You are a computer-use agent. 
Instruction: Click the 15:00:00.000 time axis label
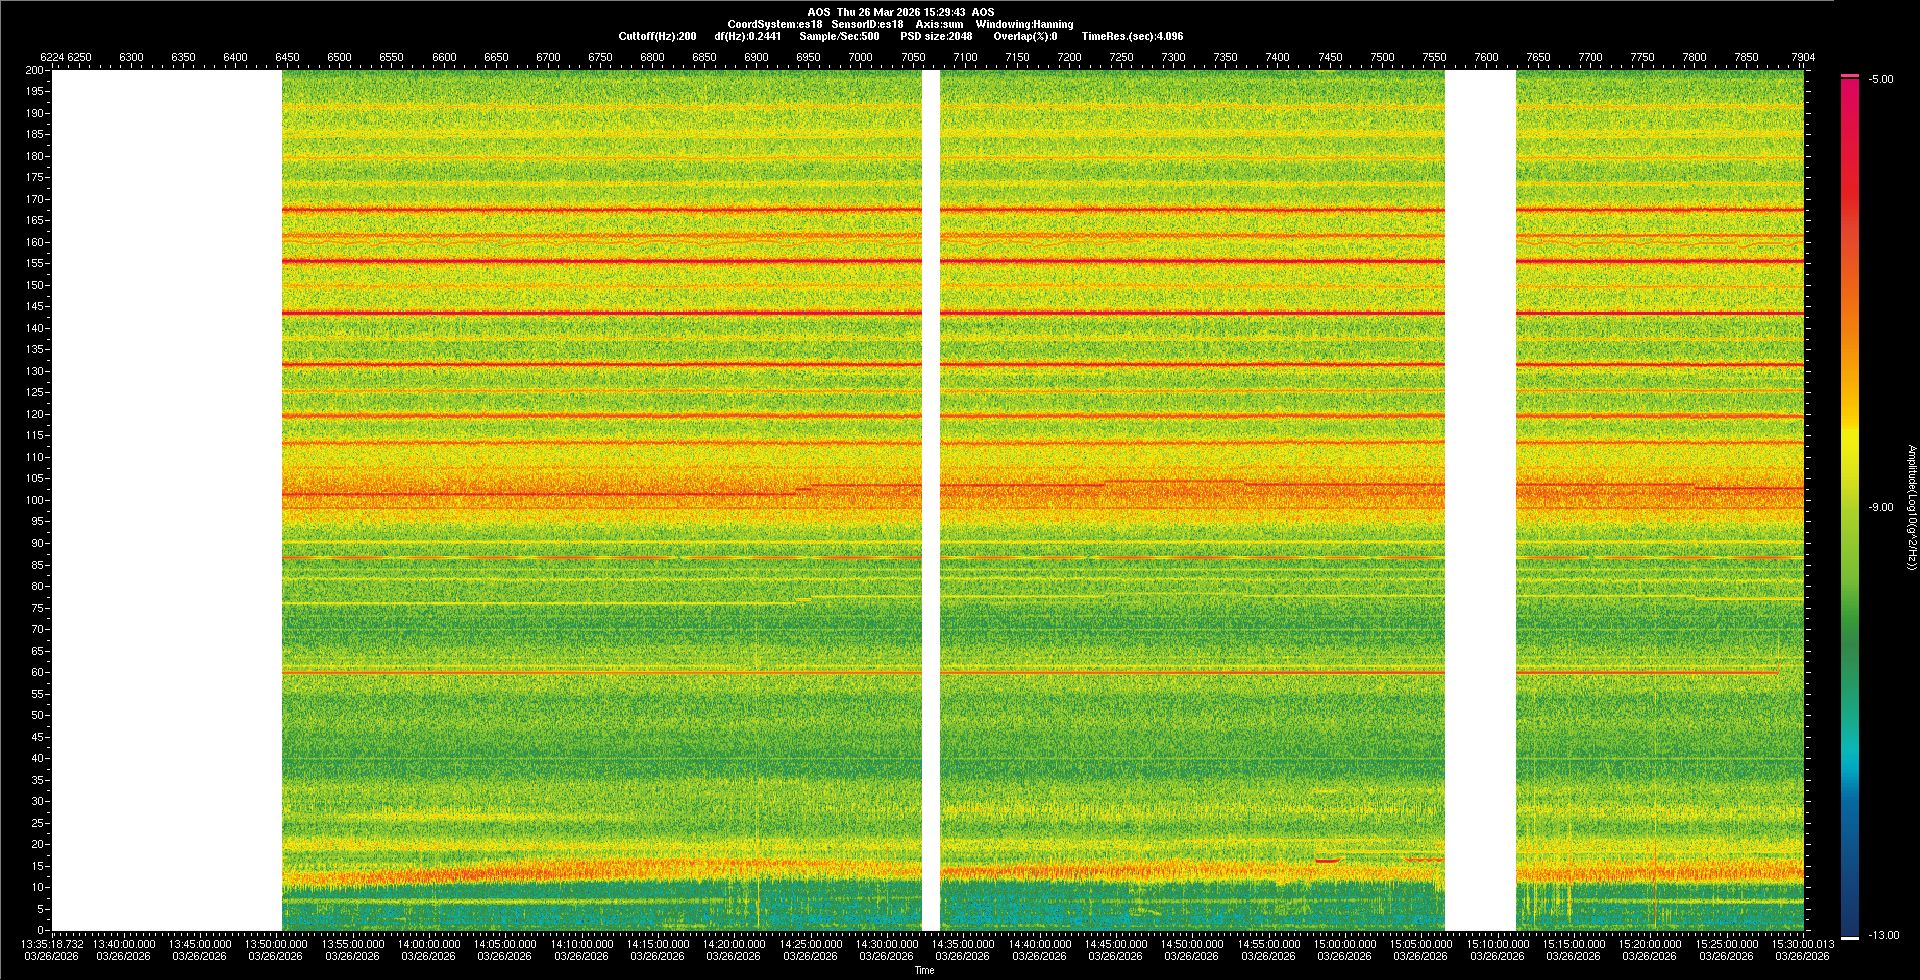coord(1344,944)
